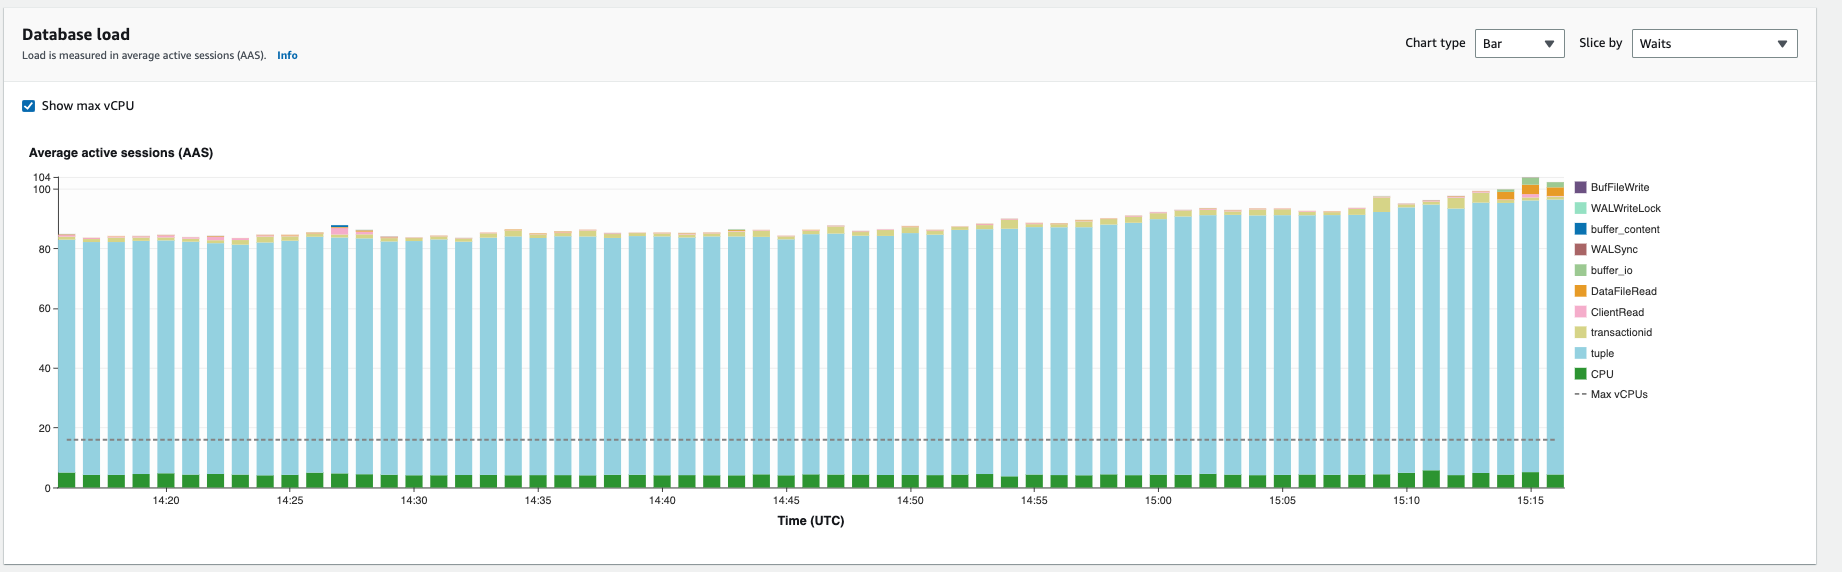
Task: Select the BufFileWrite legend label
Action: 1620,188
